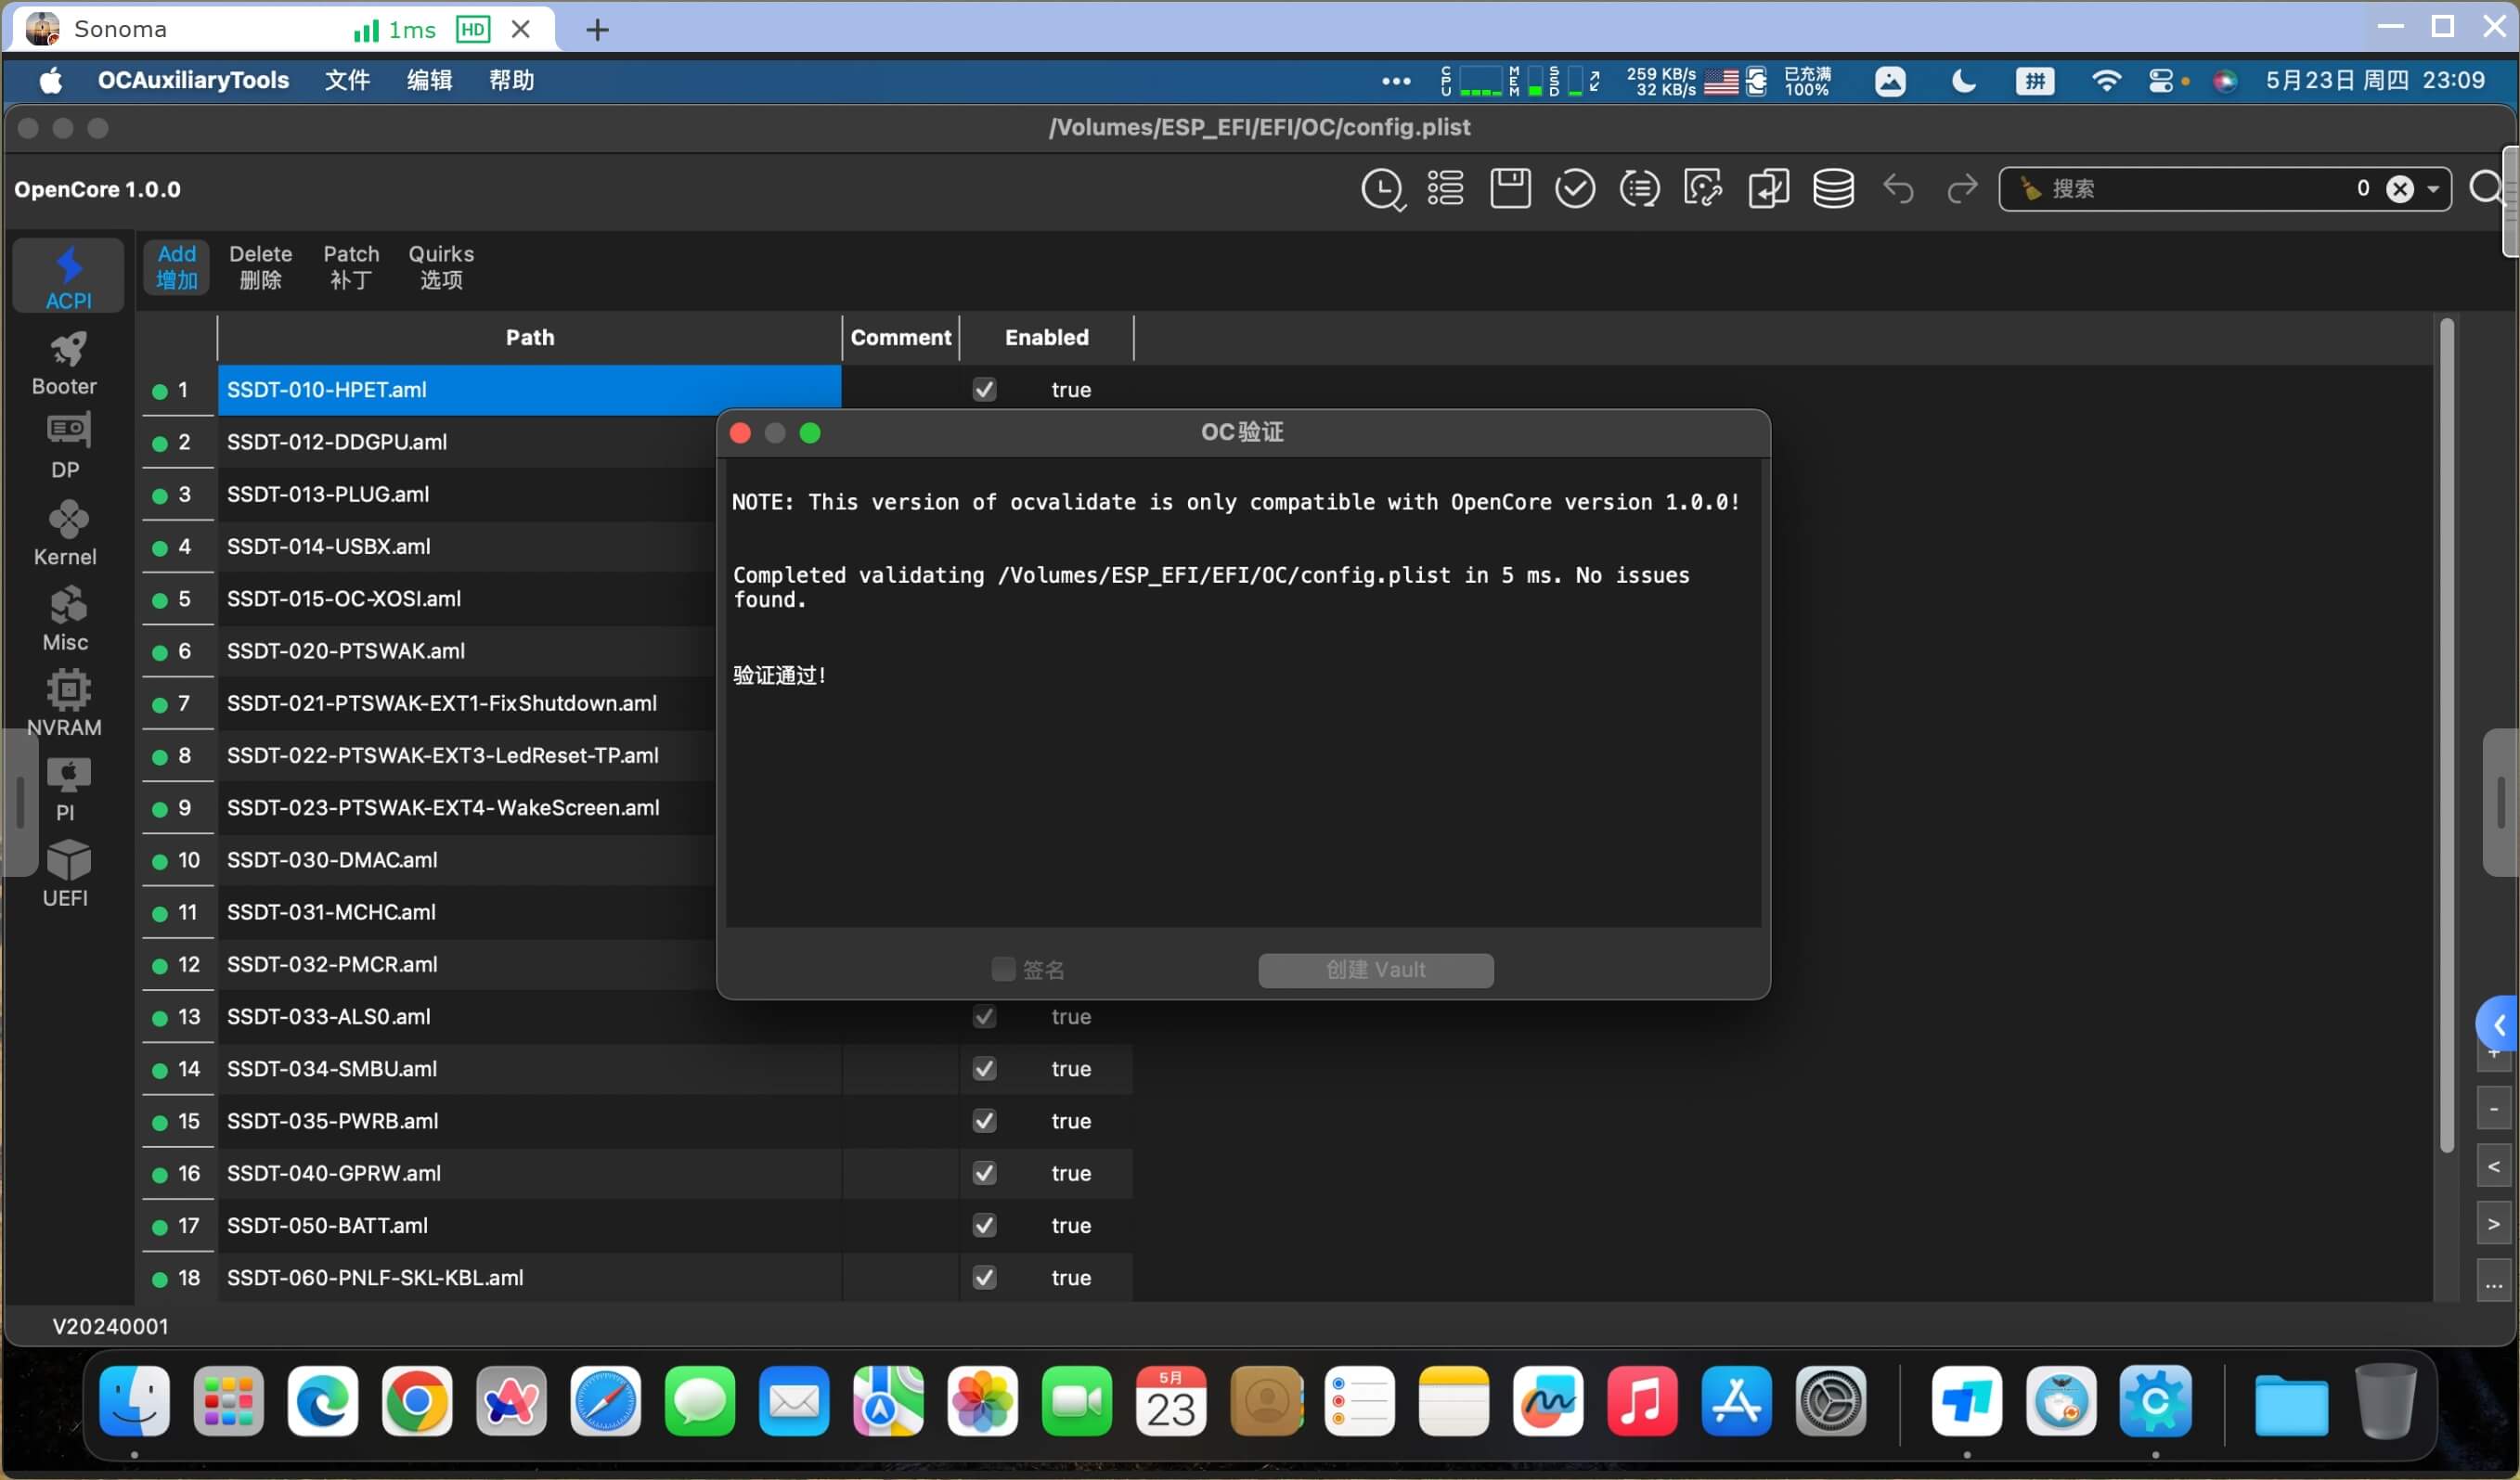Expand the search options dropdown arrow

[2433, 189]
